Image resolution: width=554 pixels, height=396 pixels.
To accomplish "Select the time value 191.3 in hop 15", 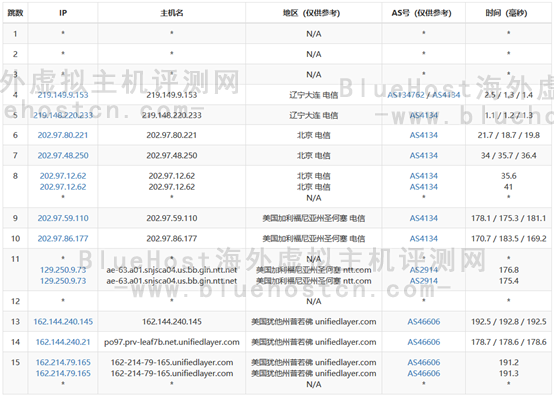I will click(x=508, y=373).
